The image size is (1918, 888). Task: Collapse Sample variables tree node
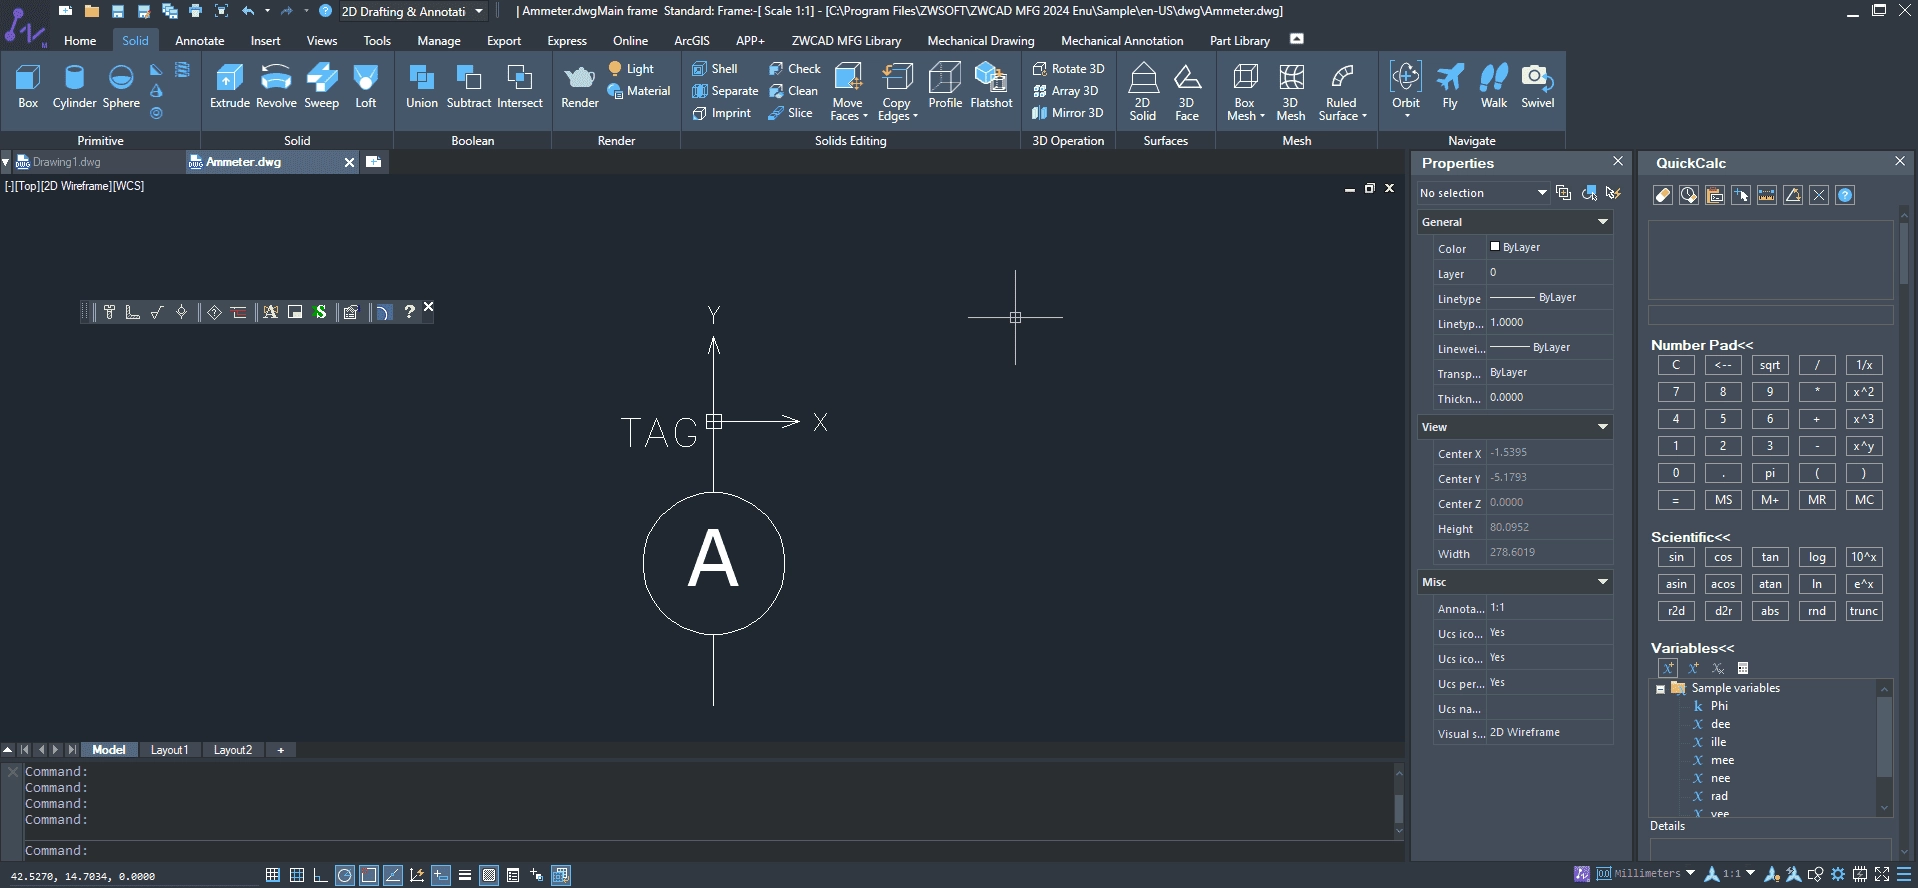click(x=1660, y=689)
